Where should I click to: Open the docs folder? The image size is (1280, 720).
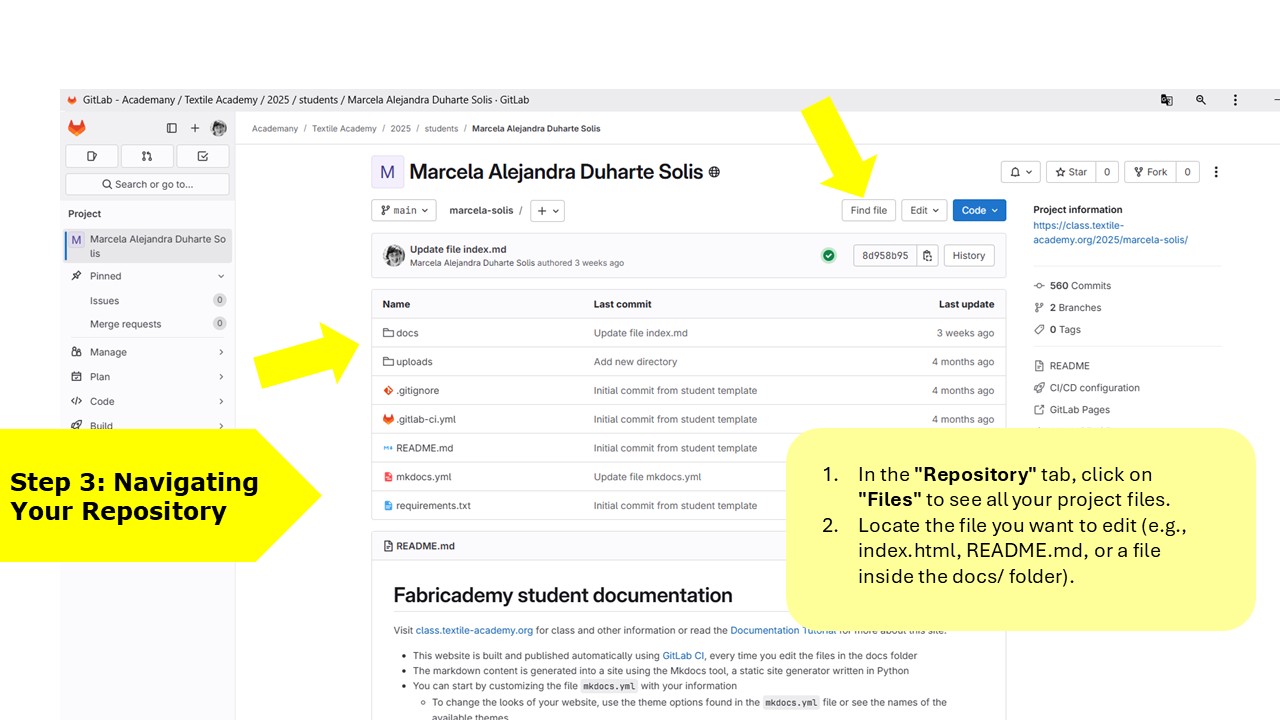[407, 333]
